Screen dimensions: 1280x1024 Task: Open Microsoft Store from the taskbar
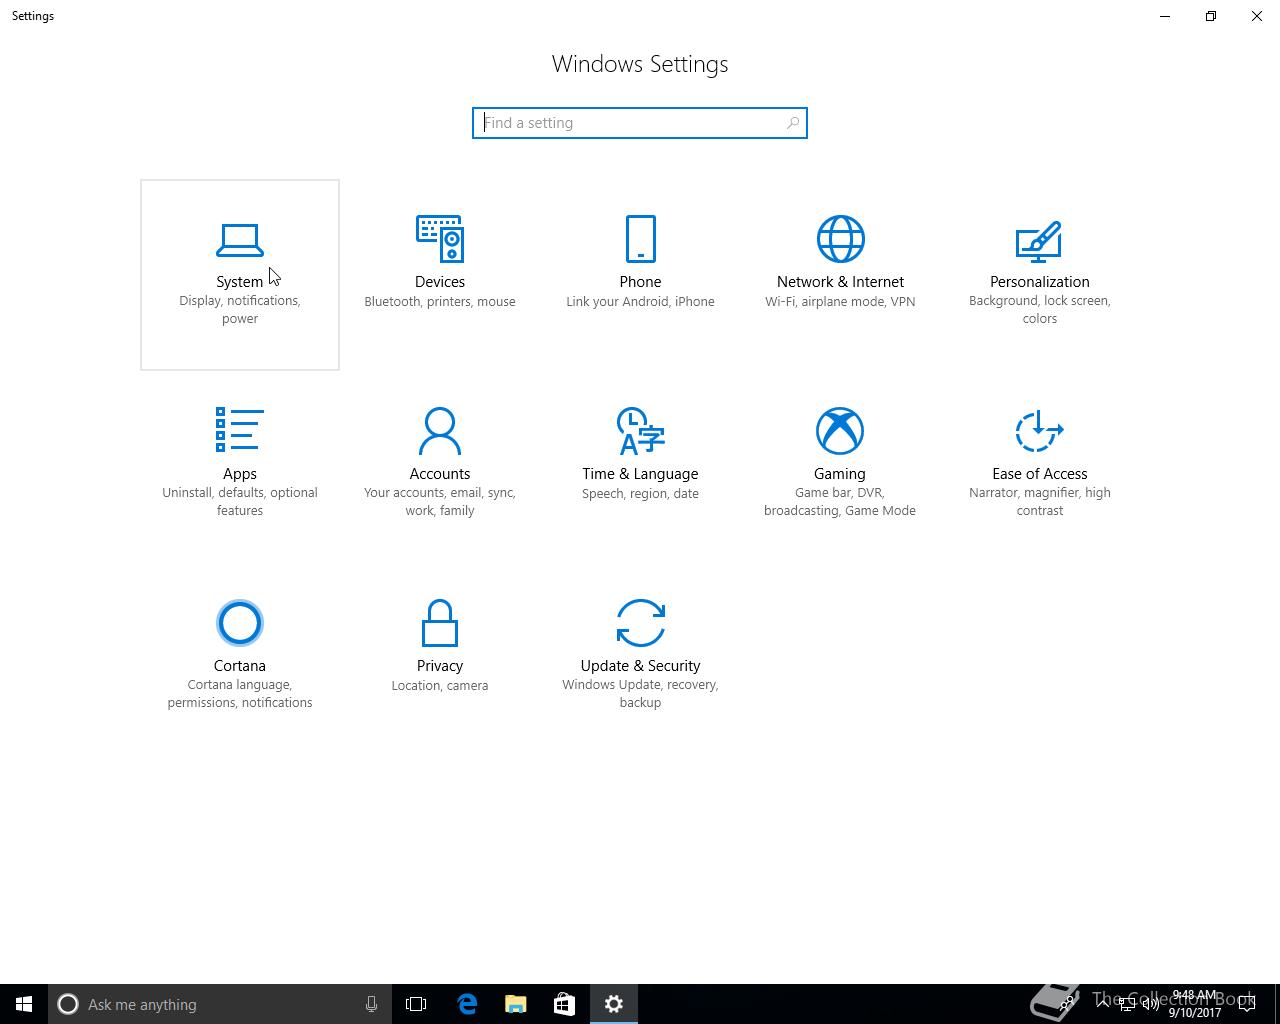tap(565, 1004)
